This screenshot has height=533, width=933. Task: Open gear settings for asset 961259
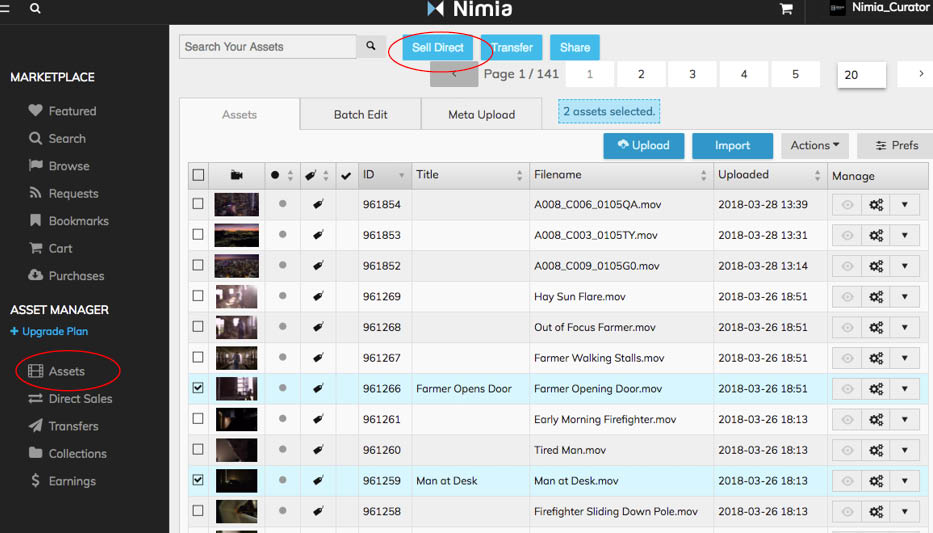click(876, 481)
